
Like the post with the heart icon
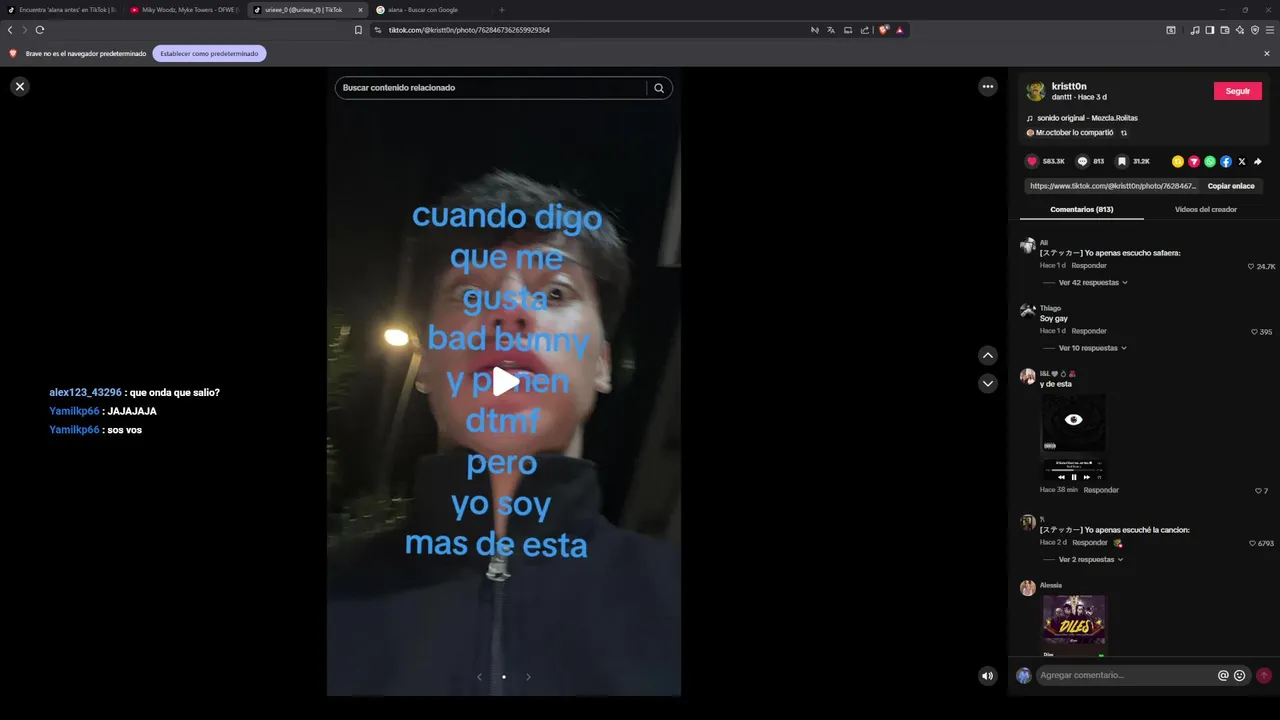(x=1032, y=161)
